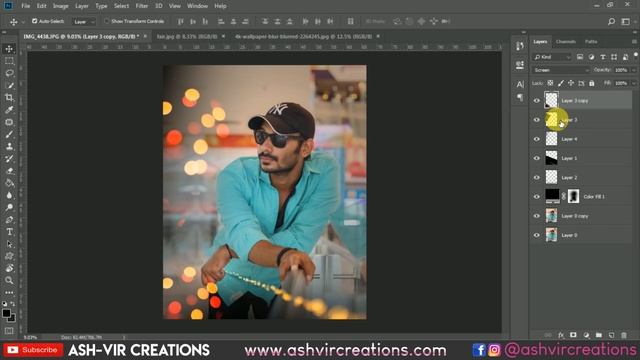Hide Color Fill 1 visibility eye

[x=537, y=197]
